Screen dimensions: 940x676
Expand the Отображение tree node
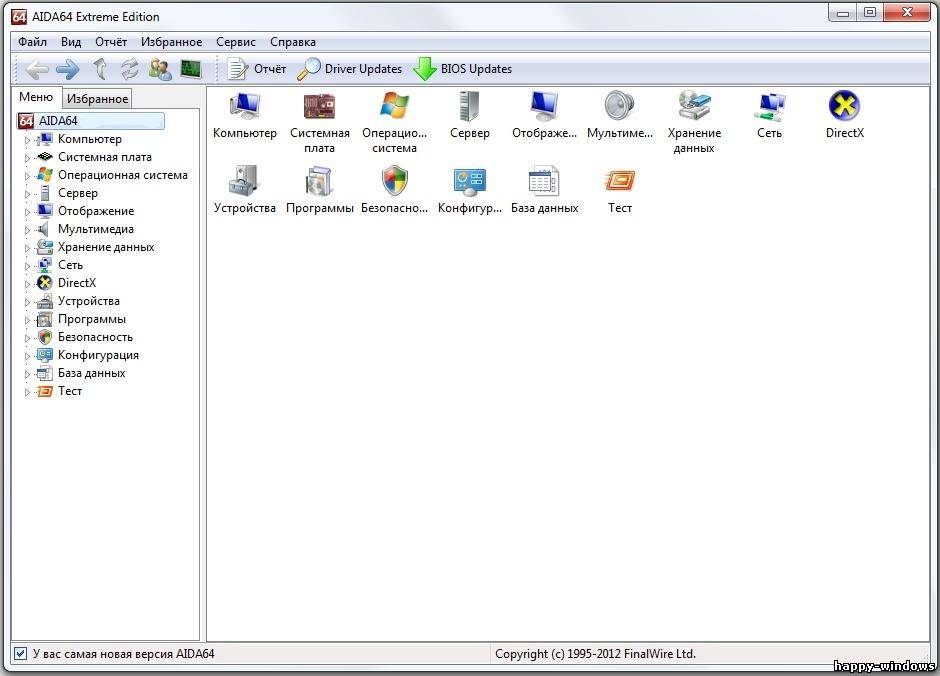point(27,212)
